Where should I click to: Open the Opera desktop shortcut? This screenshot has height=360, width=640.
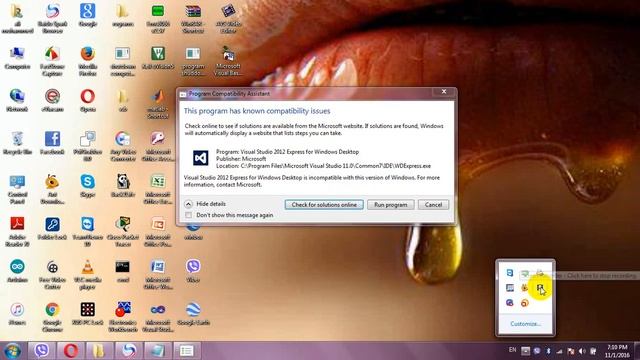coord(87,100)
